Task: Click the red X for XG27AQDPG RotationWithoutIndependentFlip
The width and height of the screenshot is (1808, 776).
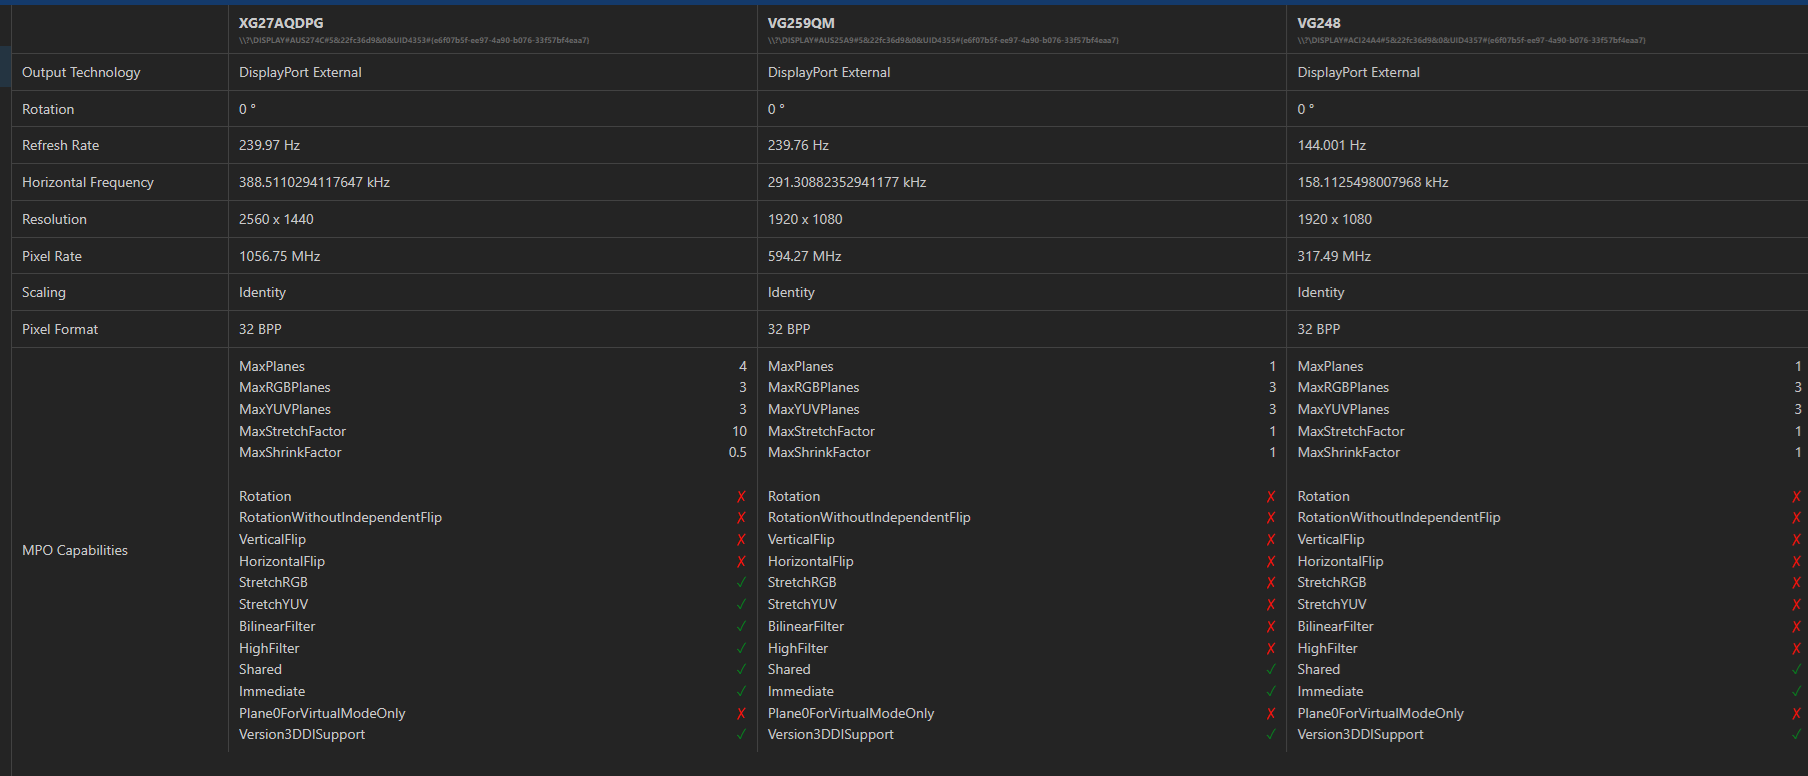Action: coord(741,518)
